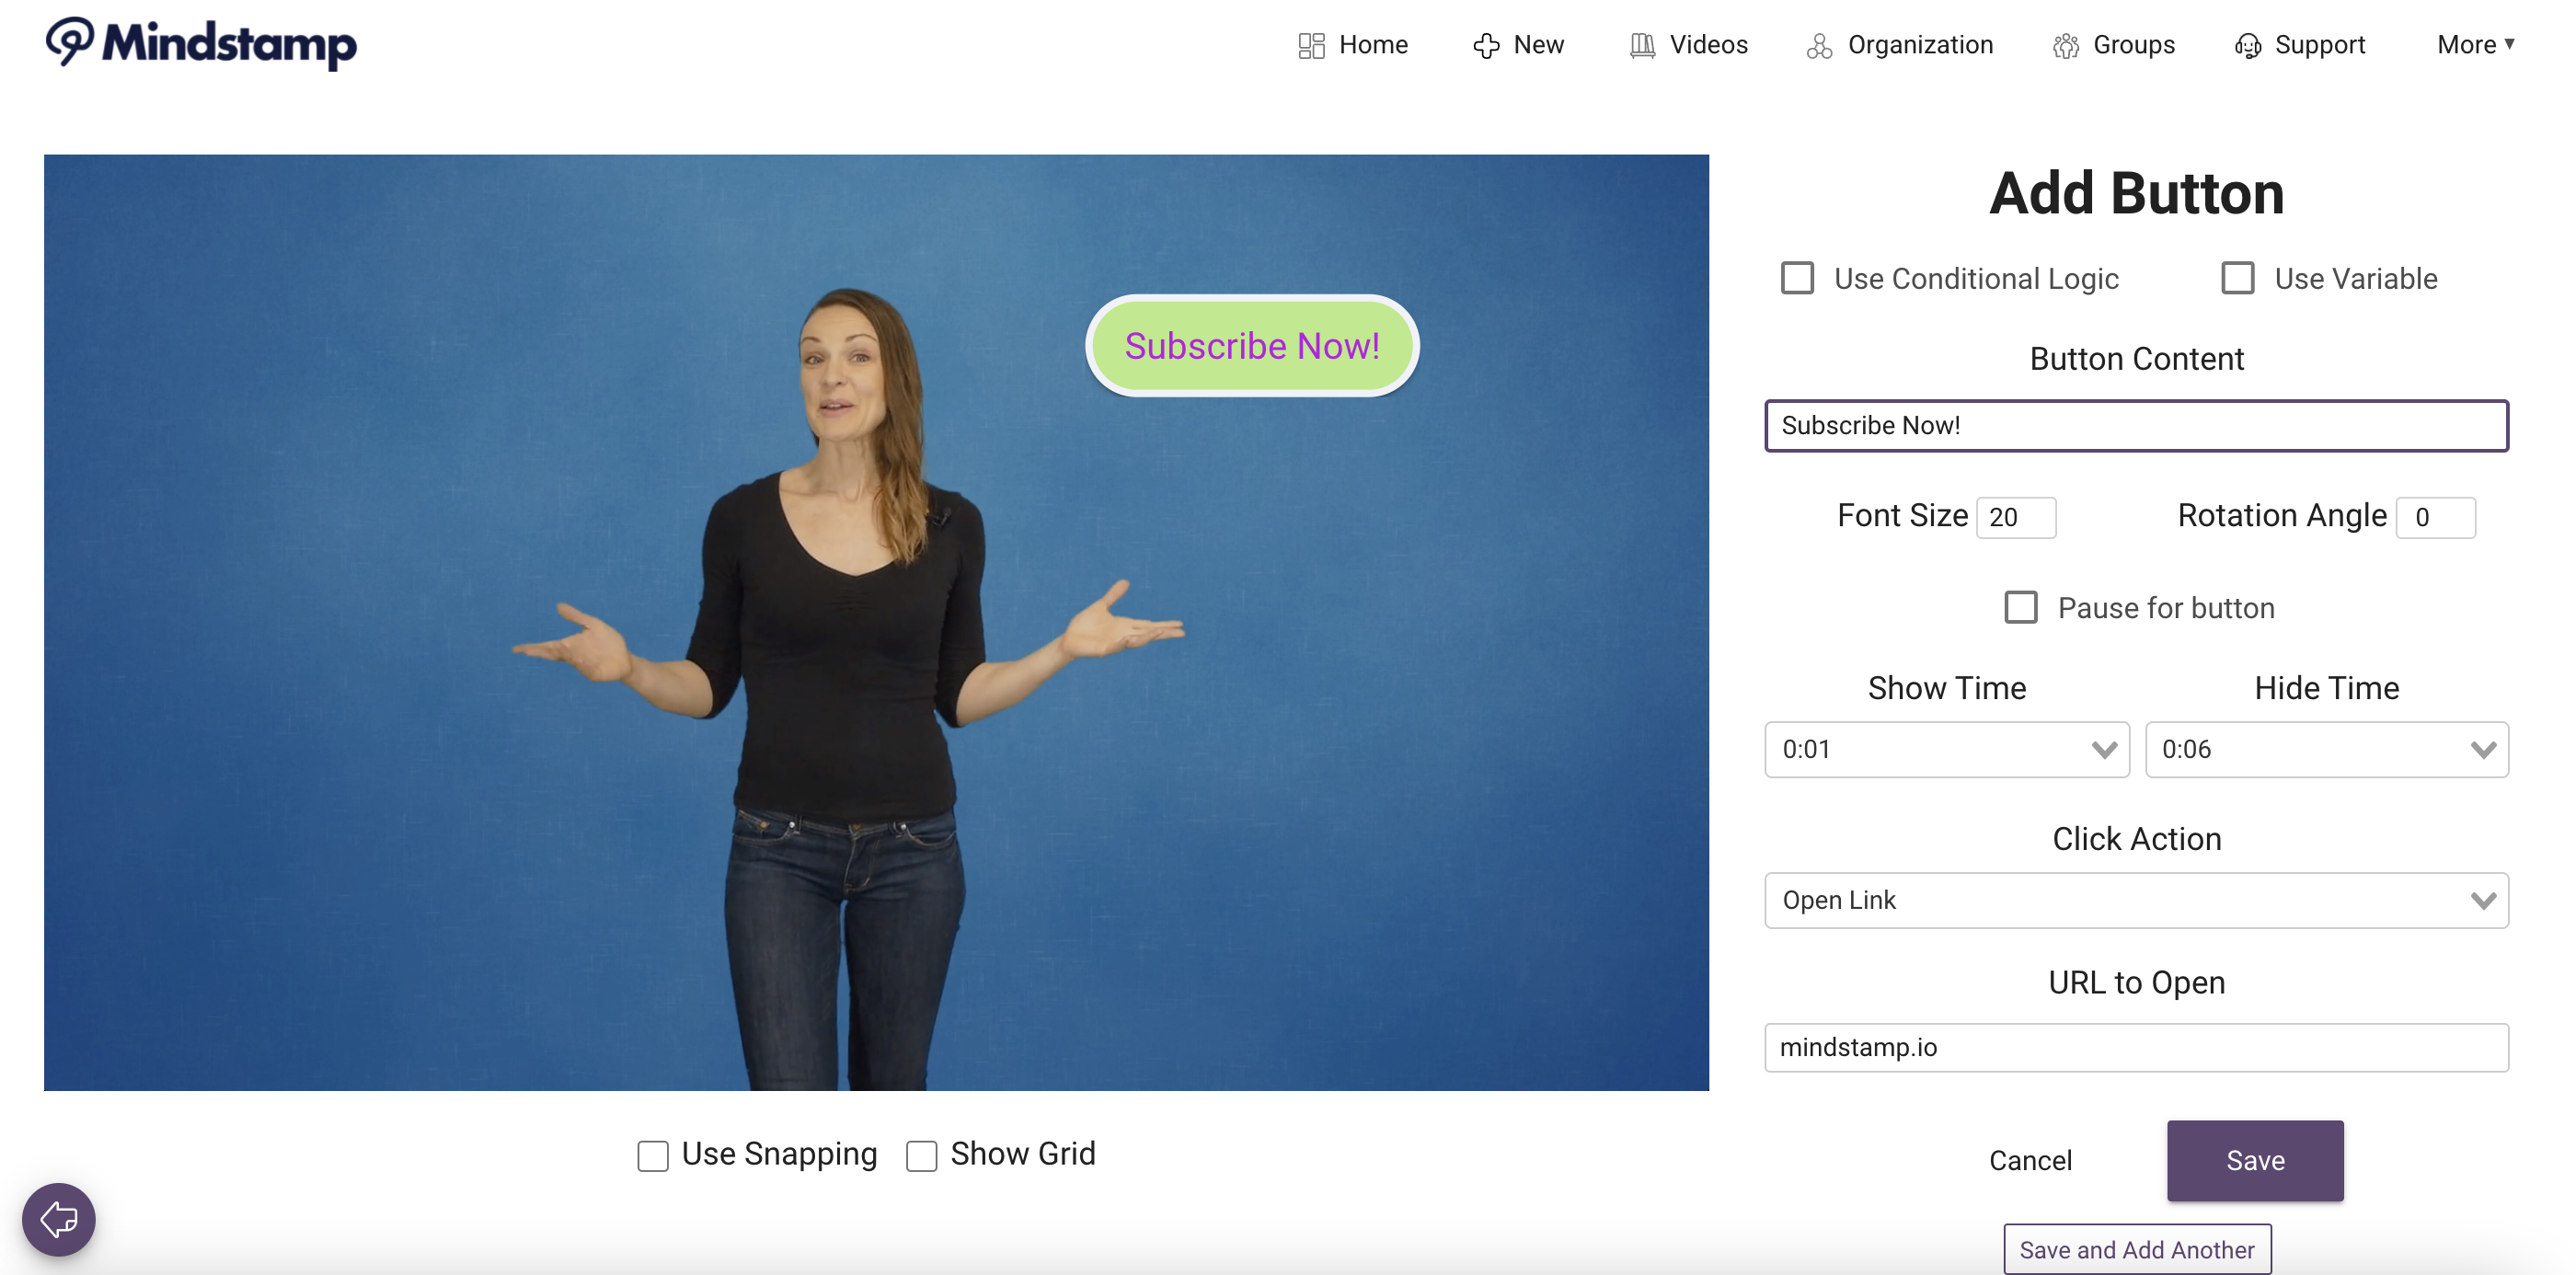Viewport: 2576px width, 1275px height.
Task: Open the More menu in the navbar
Action: coord(2474,45)
